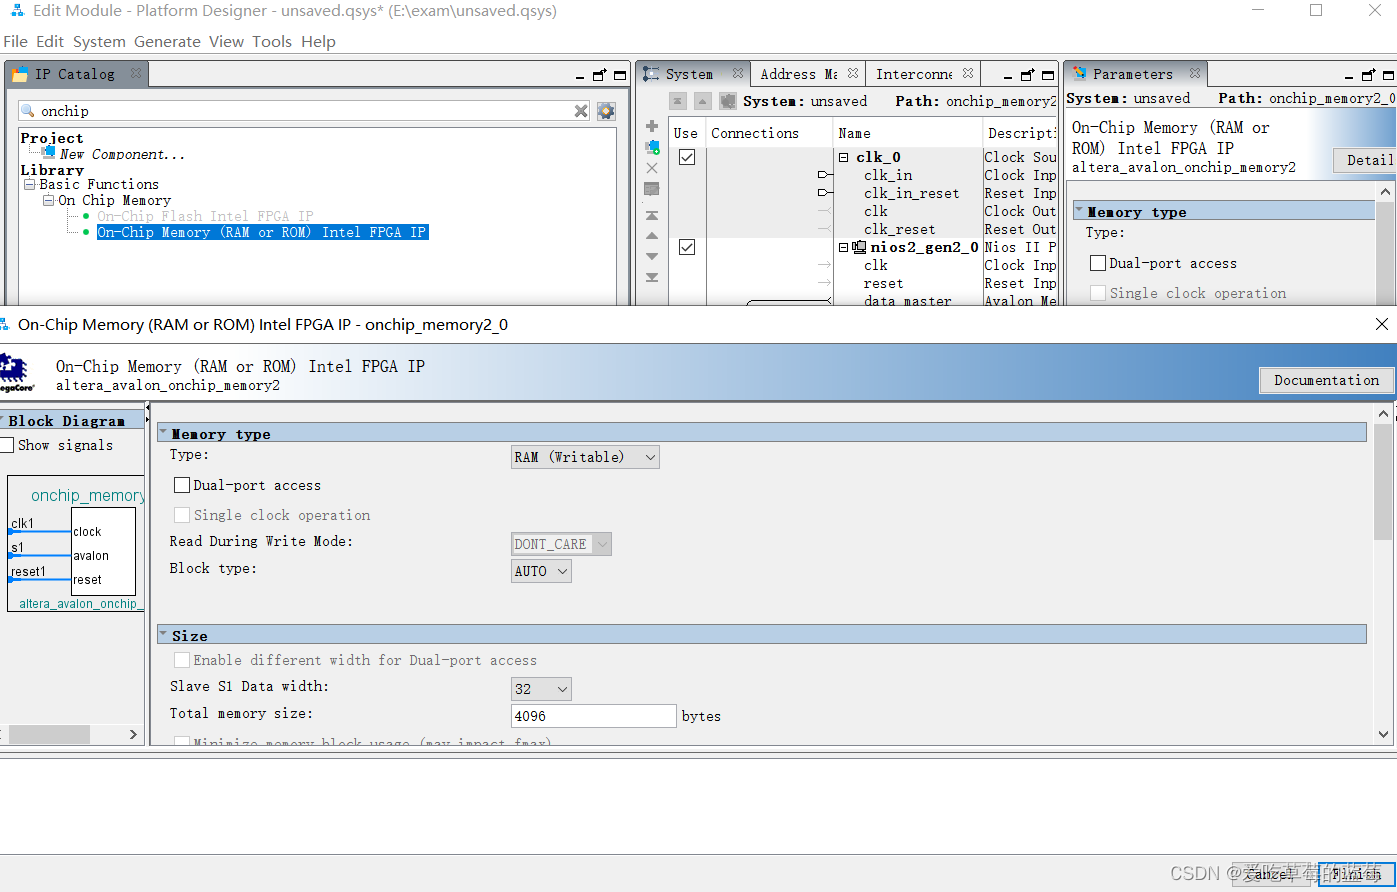Enable Dual-port access in Parameters panel

[x=1098, y=263]
